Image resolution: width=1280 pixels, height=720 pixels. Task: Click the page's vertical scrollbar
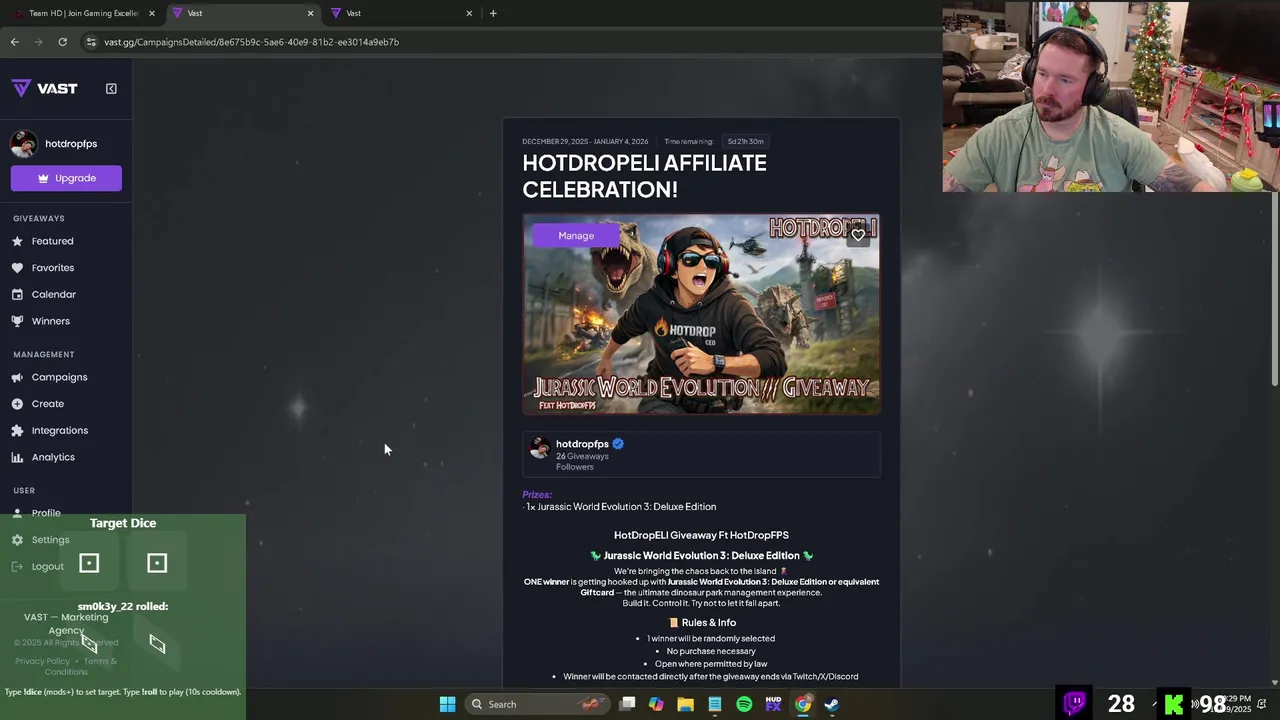[x=1274, y=290]
